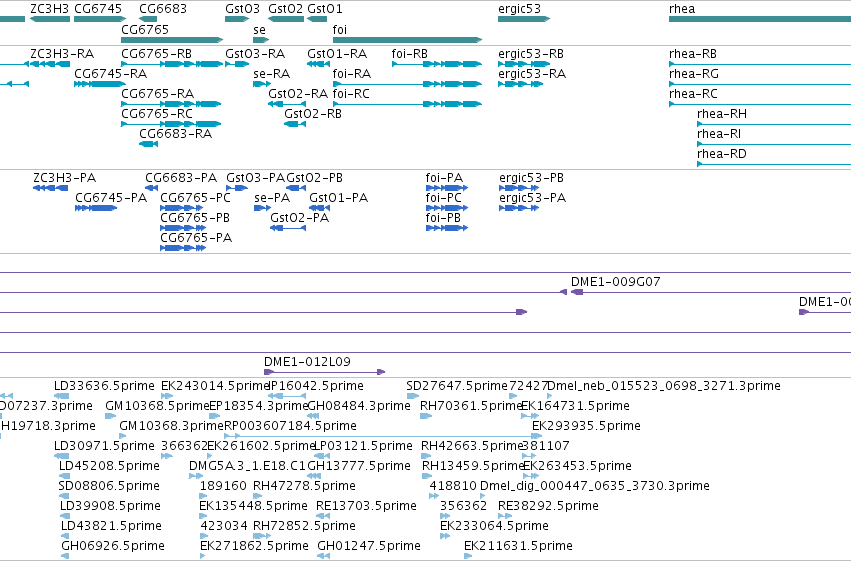Select protein GstO2-PB
The image size is (851, 561).
[314, 178]
